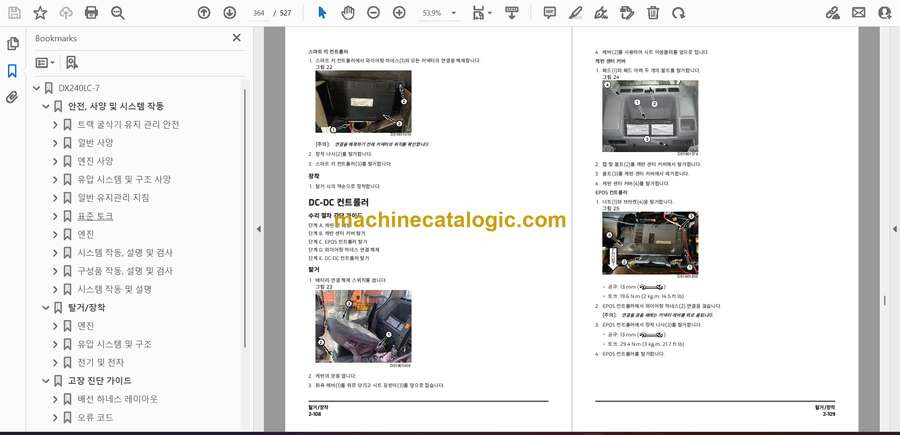The image size is (900, 435).
Task: Open the 배선 하네스 레이아웃 bookmark
Action: pyautogui.click(x=118, y=399)
